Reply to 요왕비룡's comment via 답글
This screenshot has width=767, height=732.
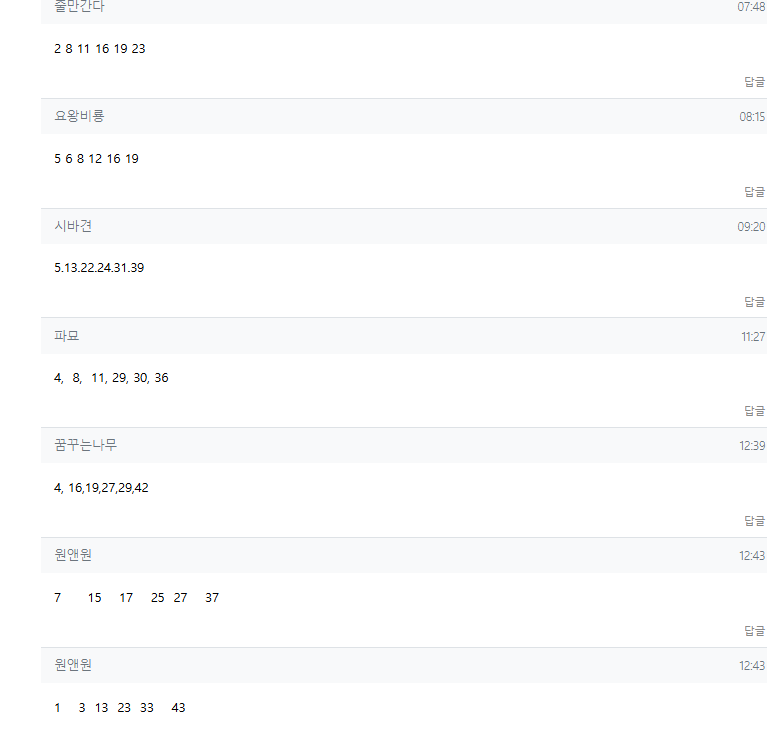[754, 192]
